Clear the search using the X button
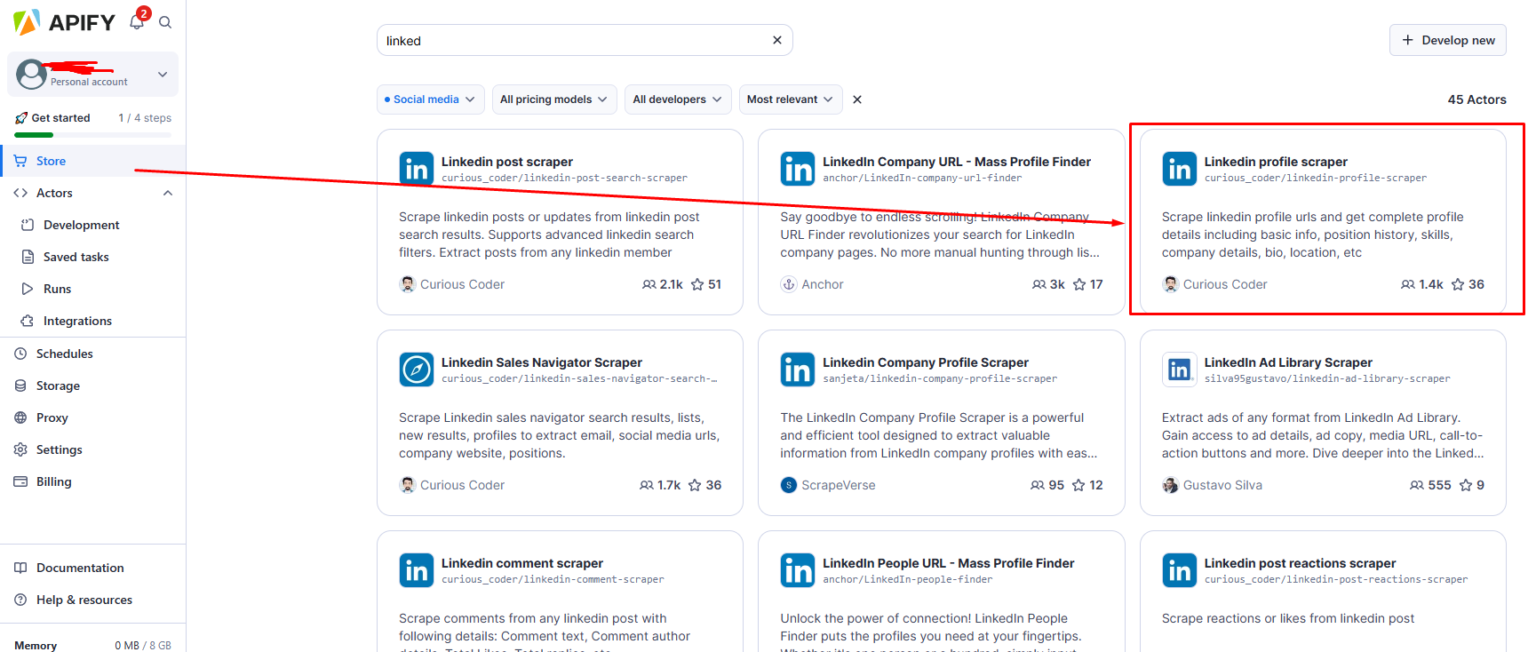Viewport: 1536px width, 652px height. 777,40
